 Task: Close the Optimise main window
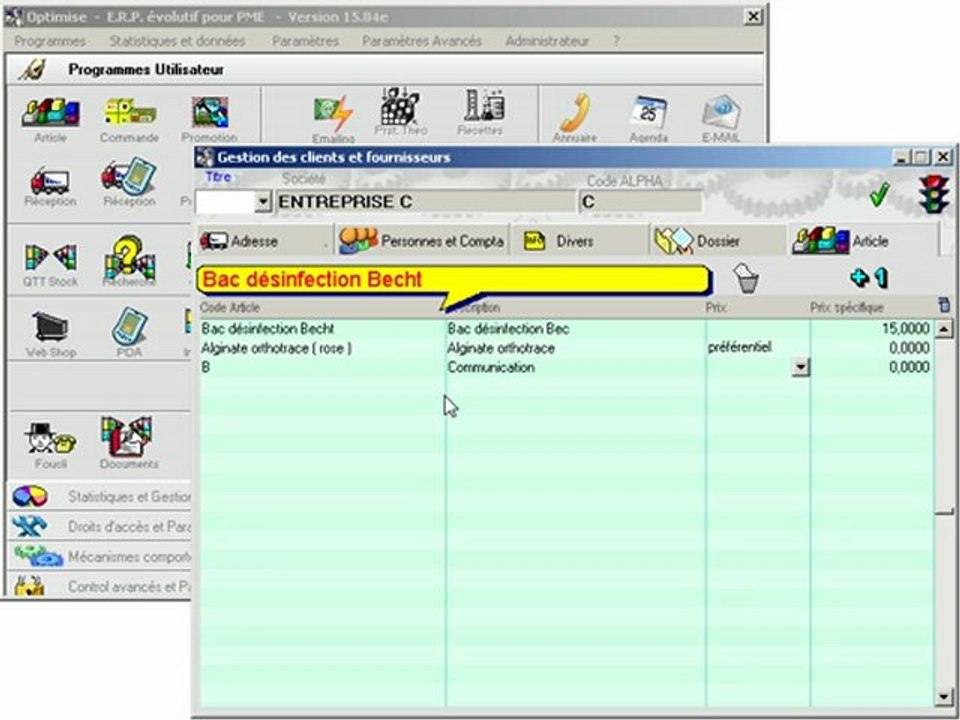point(753,17)
